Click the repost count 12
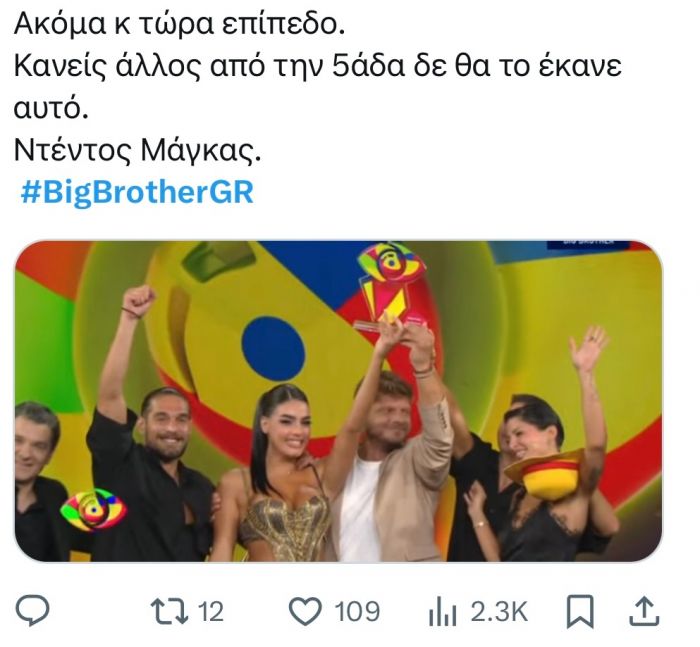 (210, 611)
